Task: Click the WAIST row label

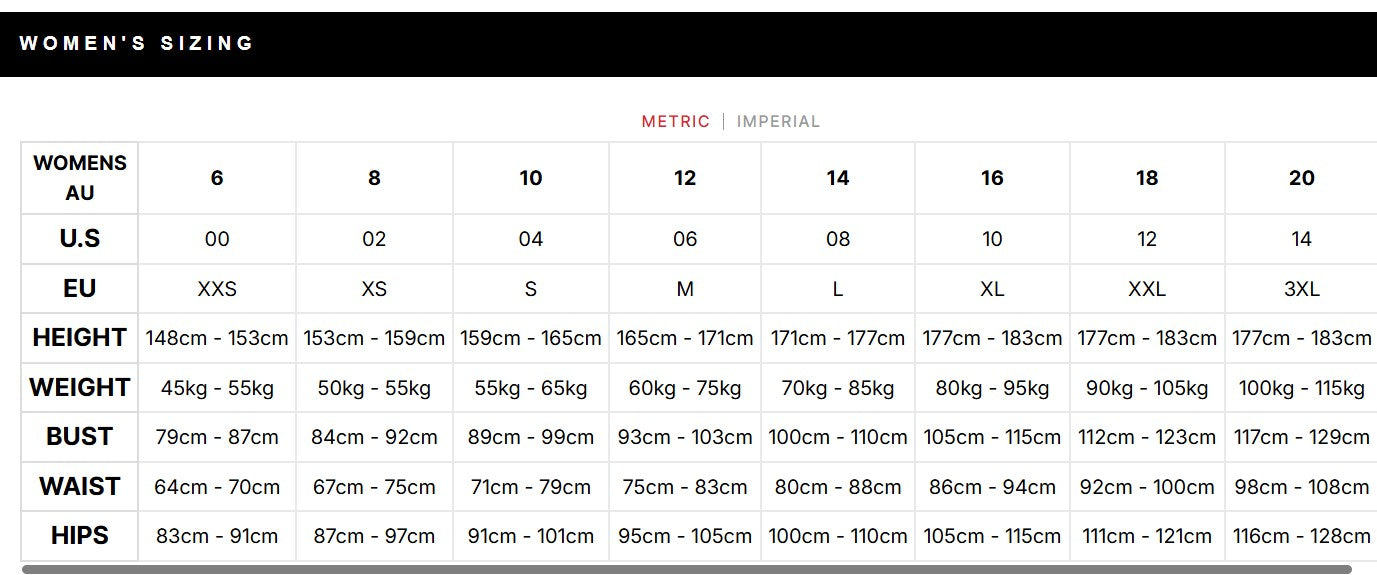Action: tap(80, 487)
